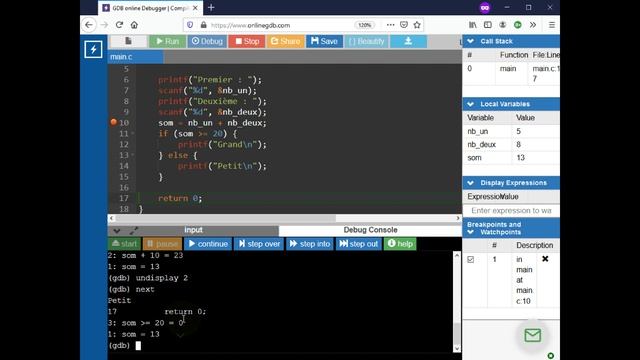This screenshot has width=640, height=360.
Task: Click the site lock security icon
Action: tap(204, 25)
